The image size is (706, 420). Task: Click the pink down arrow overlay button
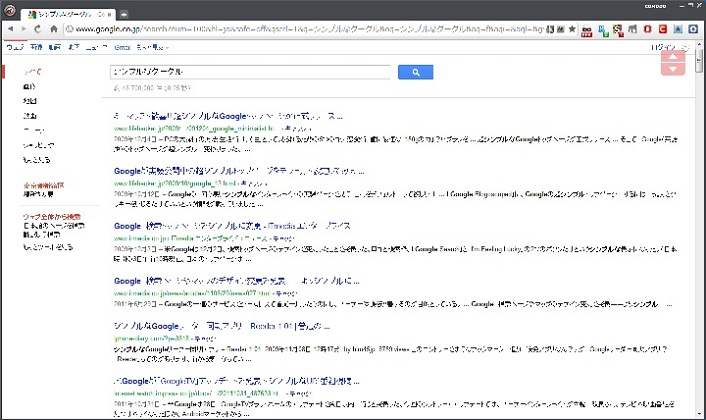coord(673,69)
